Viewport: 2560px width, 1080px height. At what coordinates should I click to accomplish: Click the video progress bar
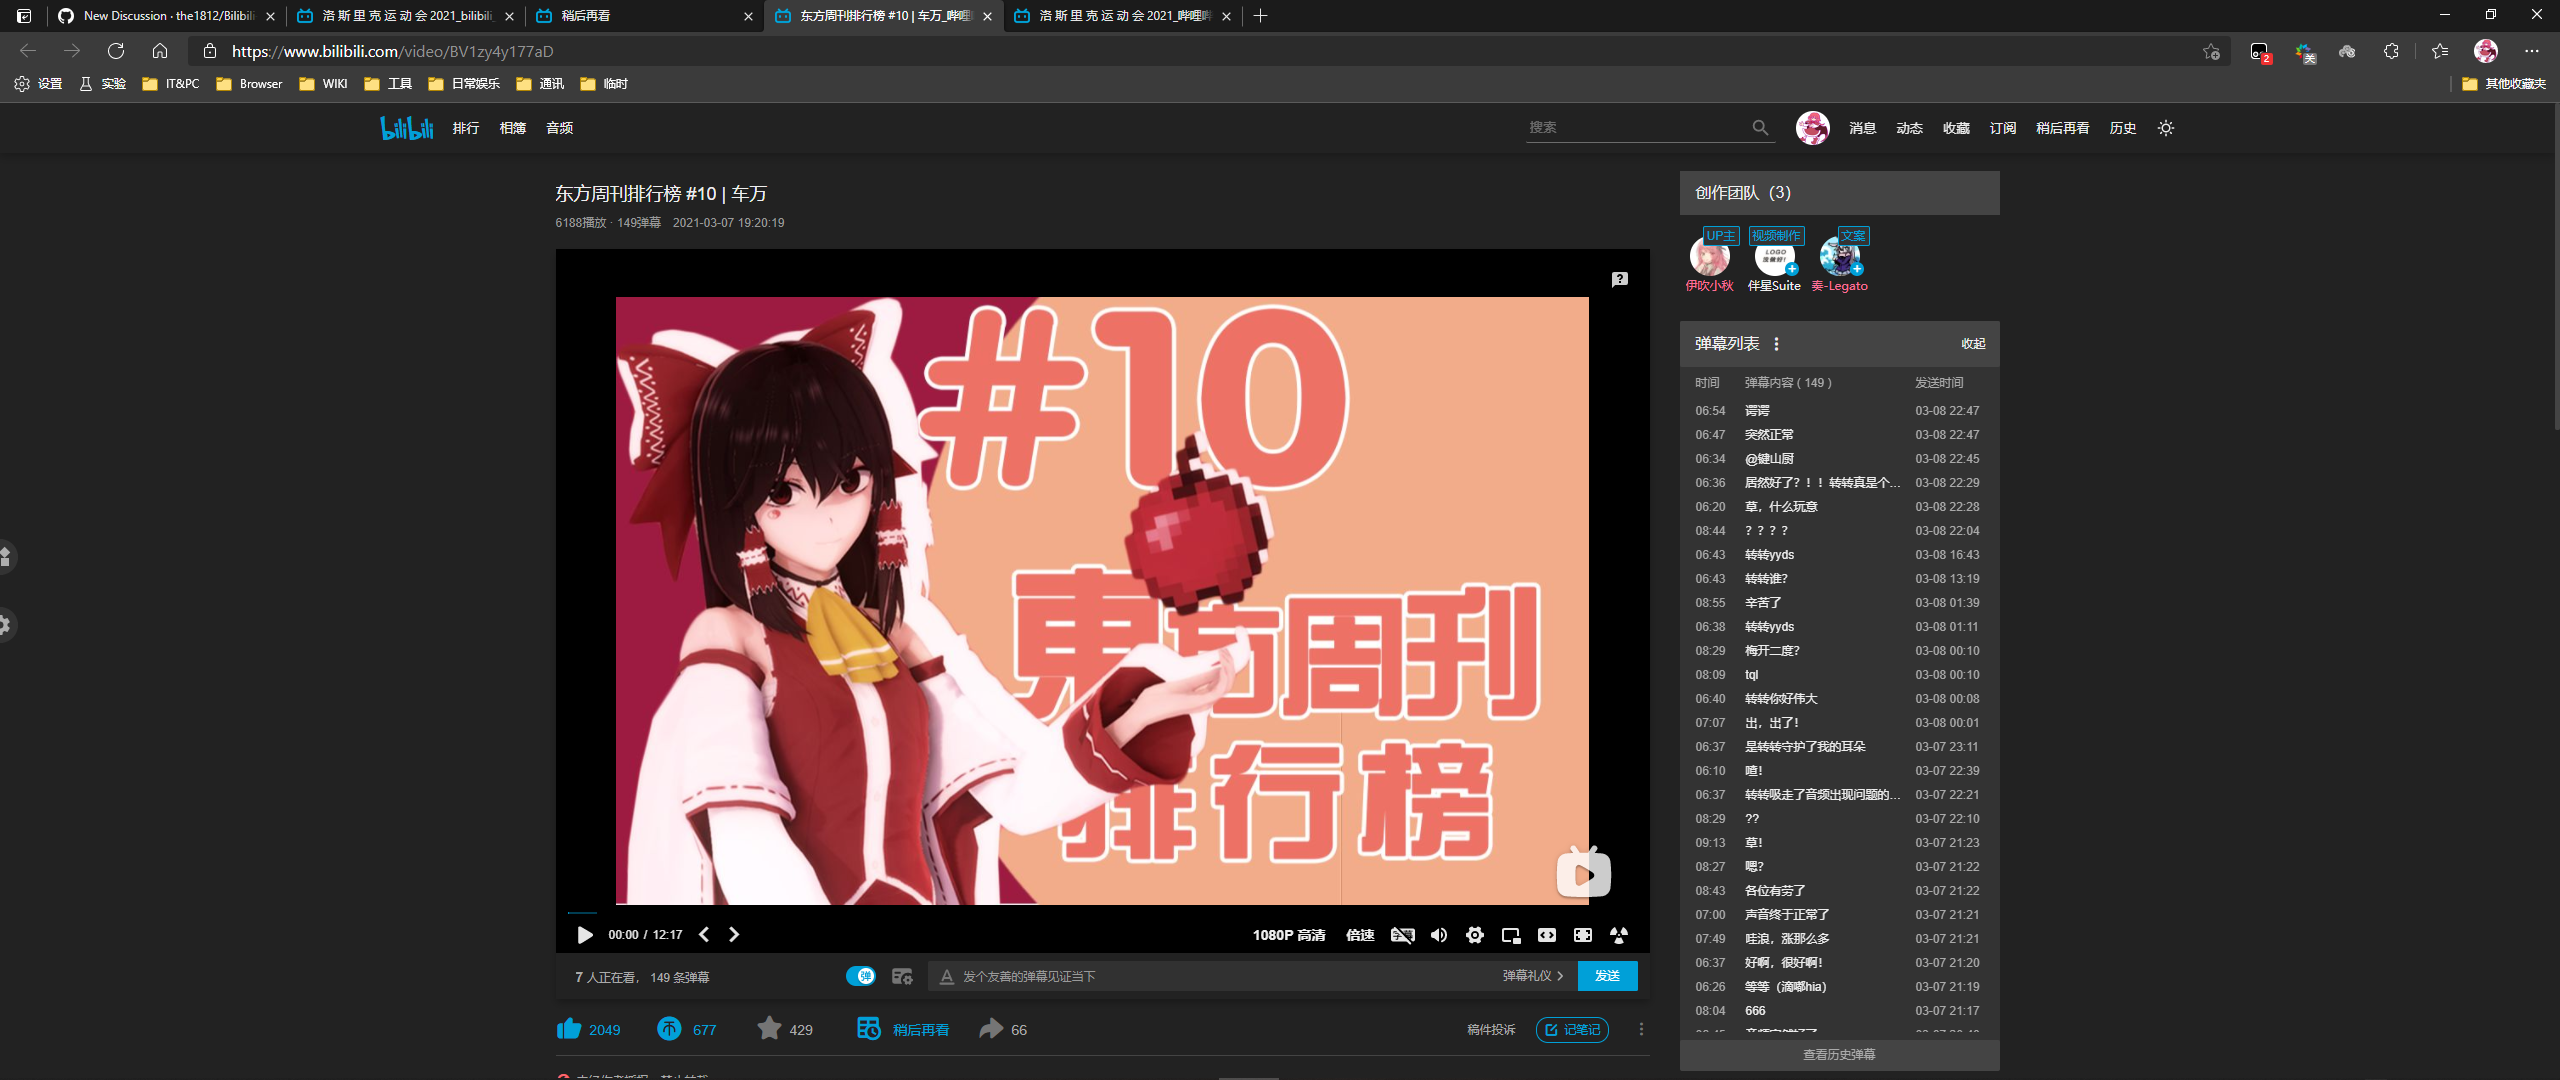tap(1102, 912)
